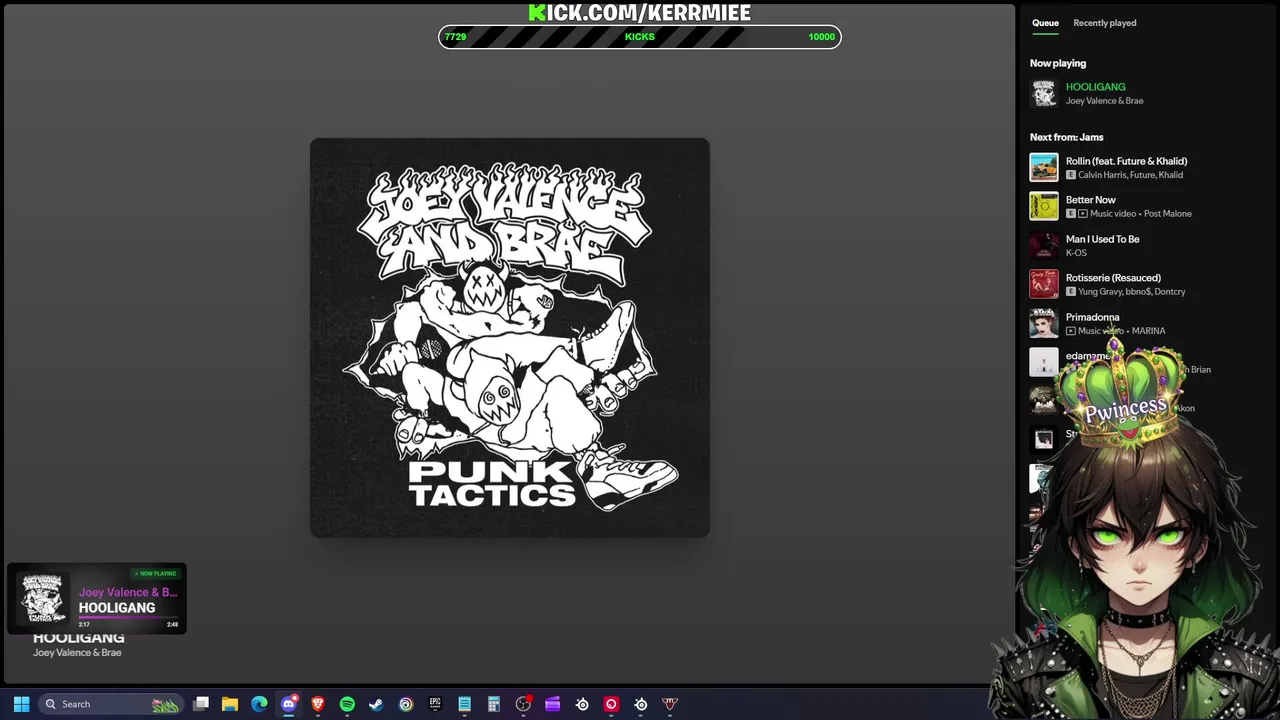Viewport: 1280px width, 720px height.
Task: Open Calculator from the taskbar
Action: coord(493,704)
